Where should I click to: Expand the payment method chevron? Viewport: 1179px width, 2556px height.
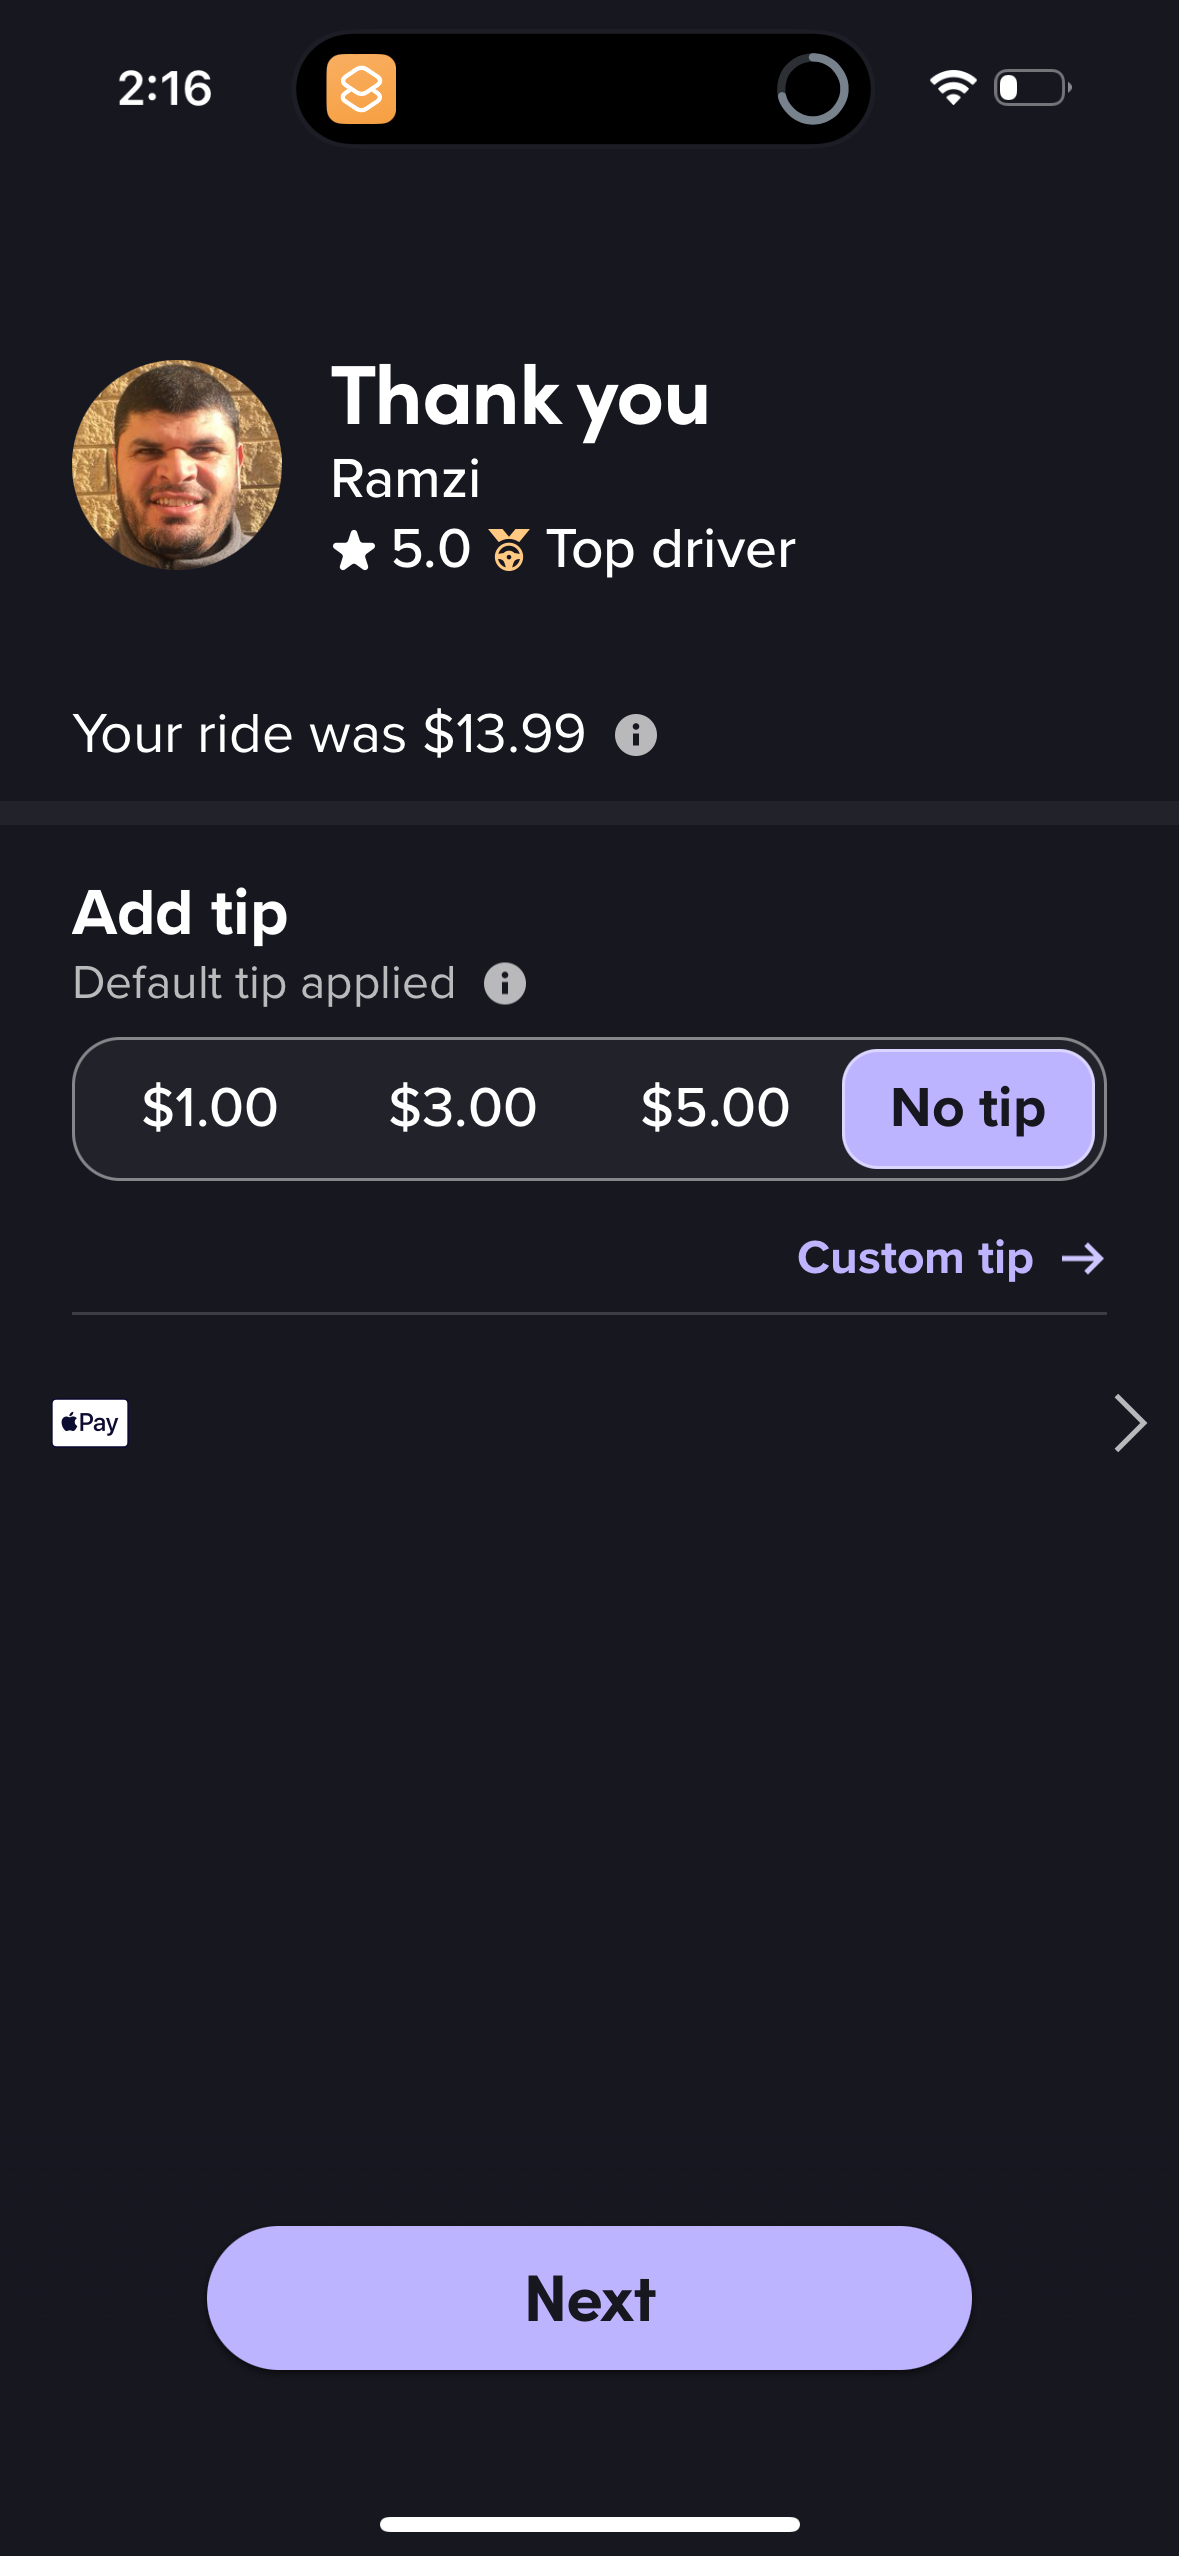(x=1129, y=1421)
